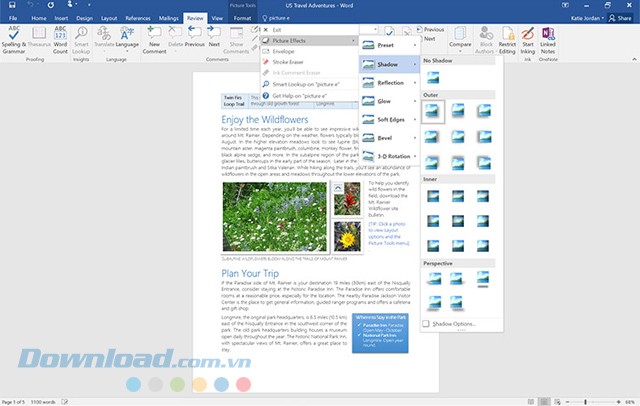Start Inking tool
The height and width of the screenshot is (406, 640).
[x=527, y=40]
